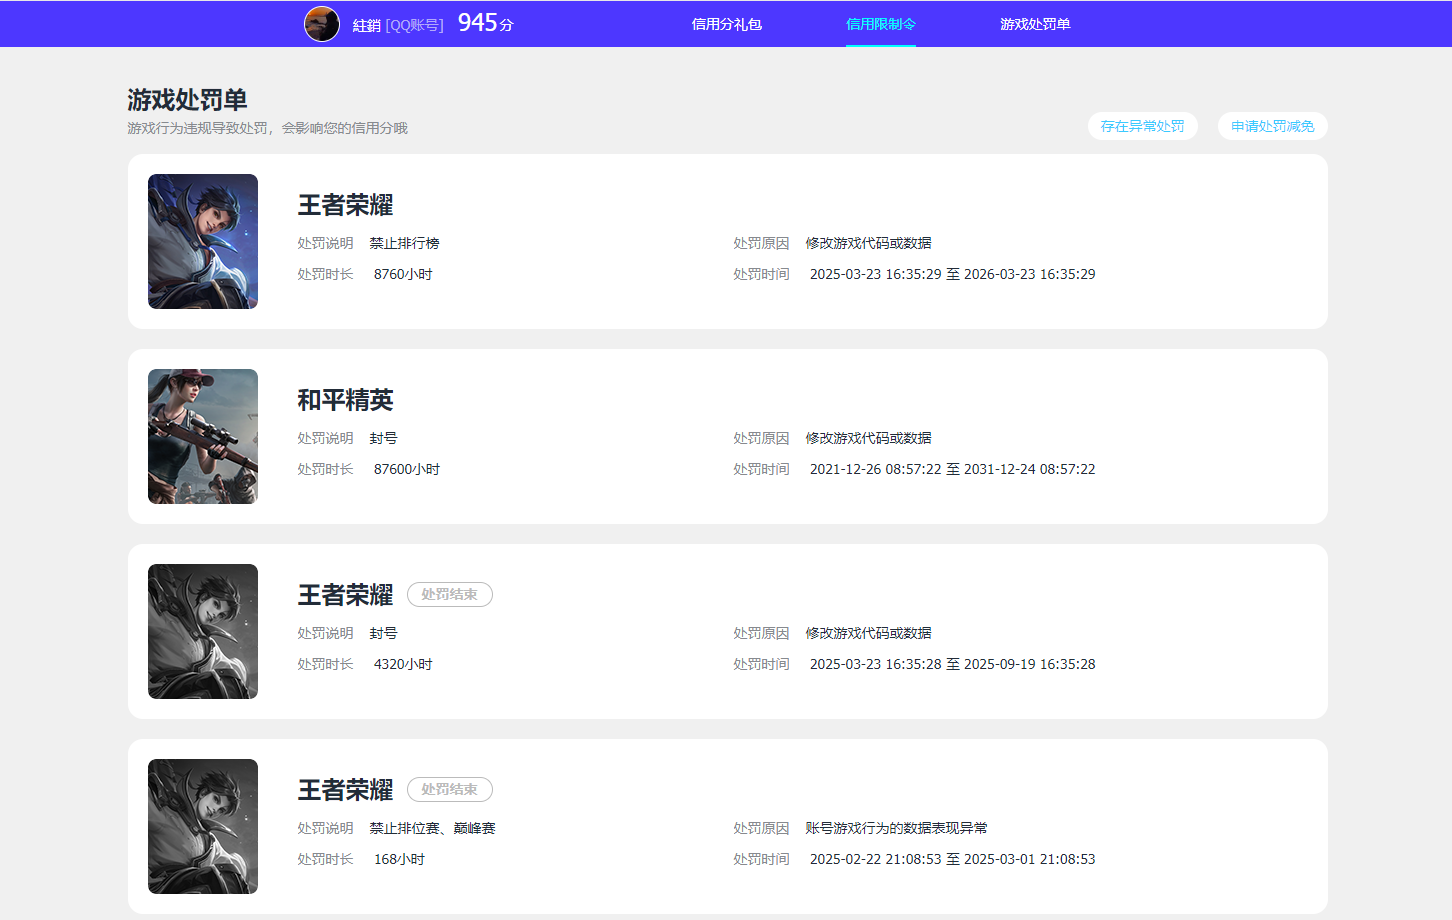The width and height of the screenshot is (1452, 920).
Task: Click the 8760小时 penalty duration
Action: click(x=403, y=274)
